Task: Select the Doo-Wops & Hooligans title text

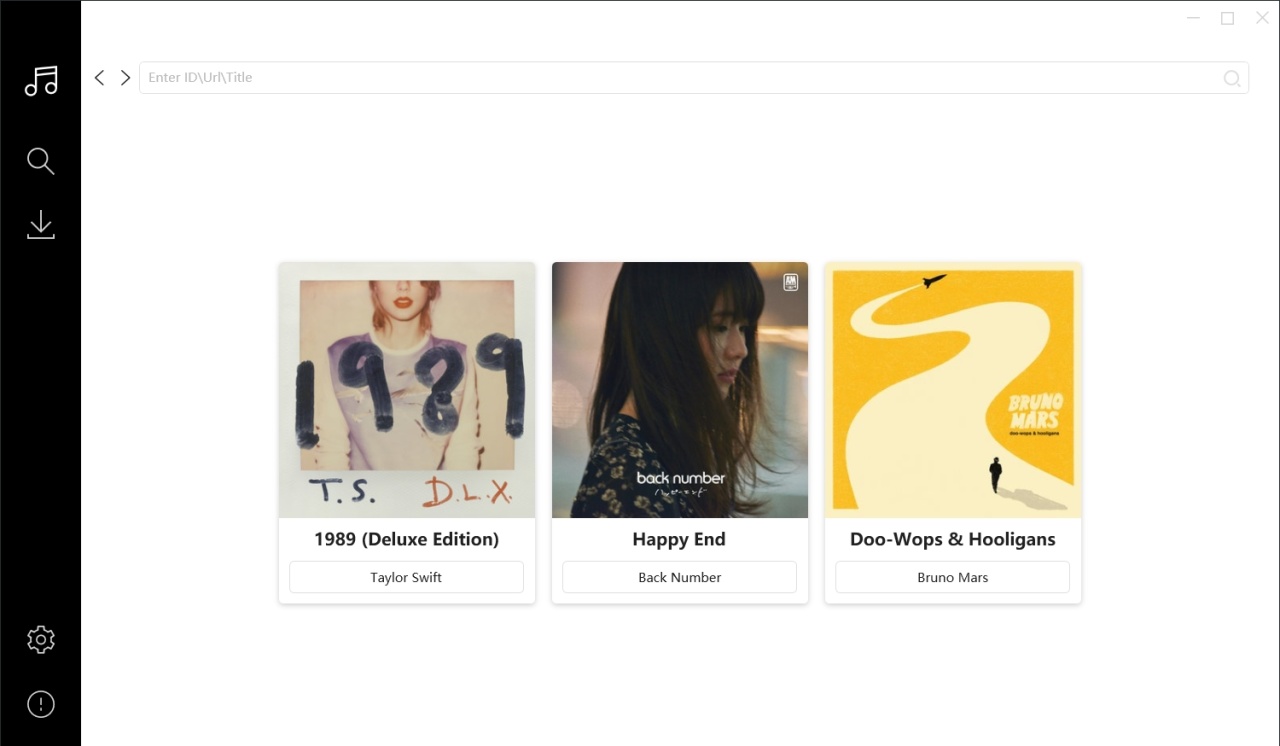Action: 952,539
